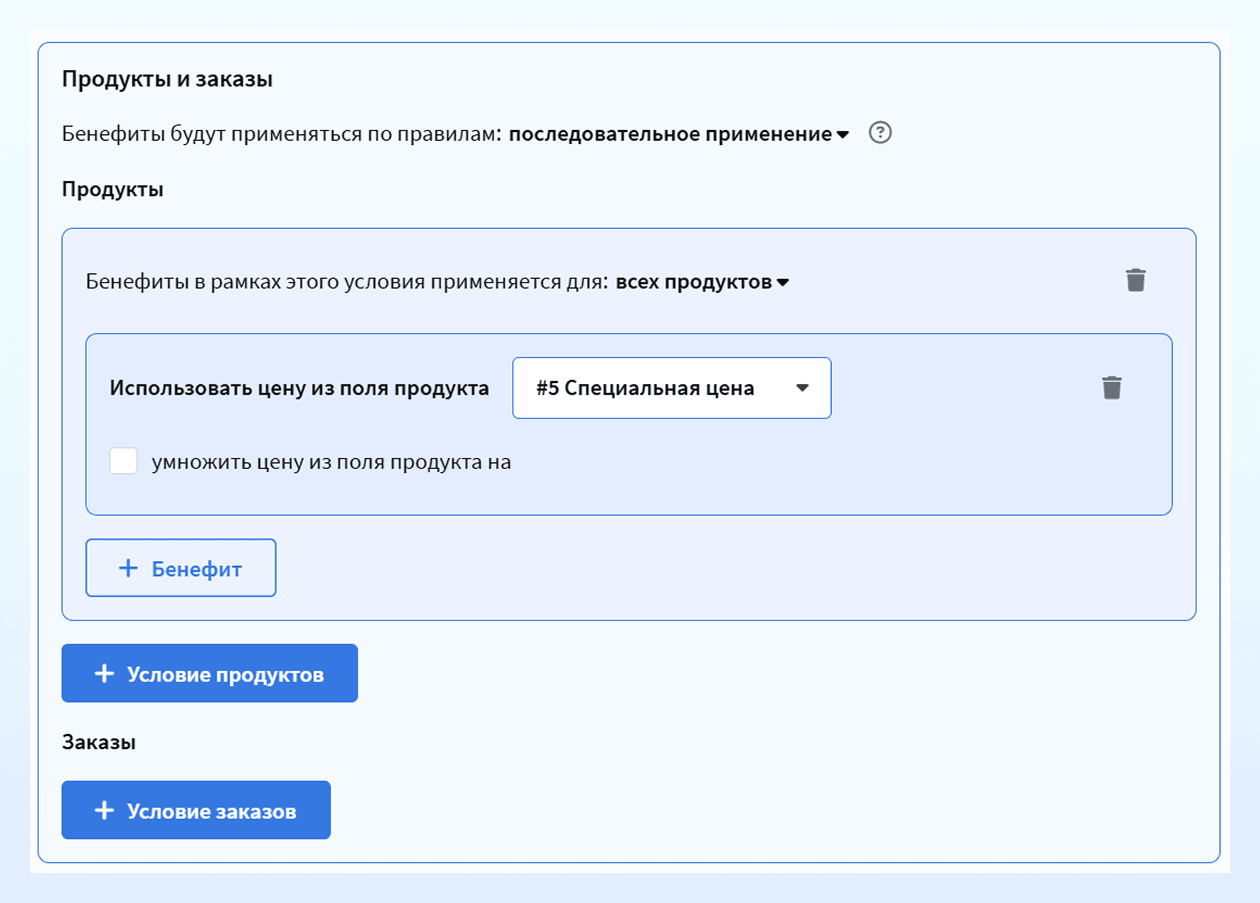The image size is (1260, 903).
Task: Click the Заказы section heading
Action: pos(99,742)
